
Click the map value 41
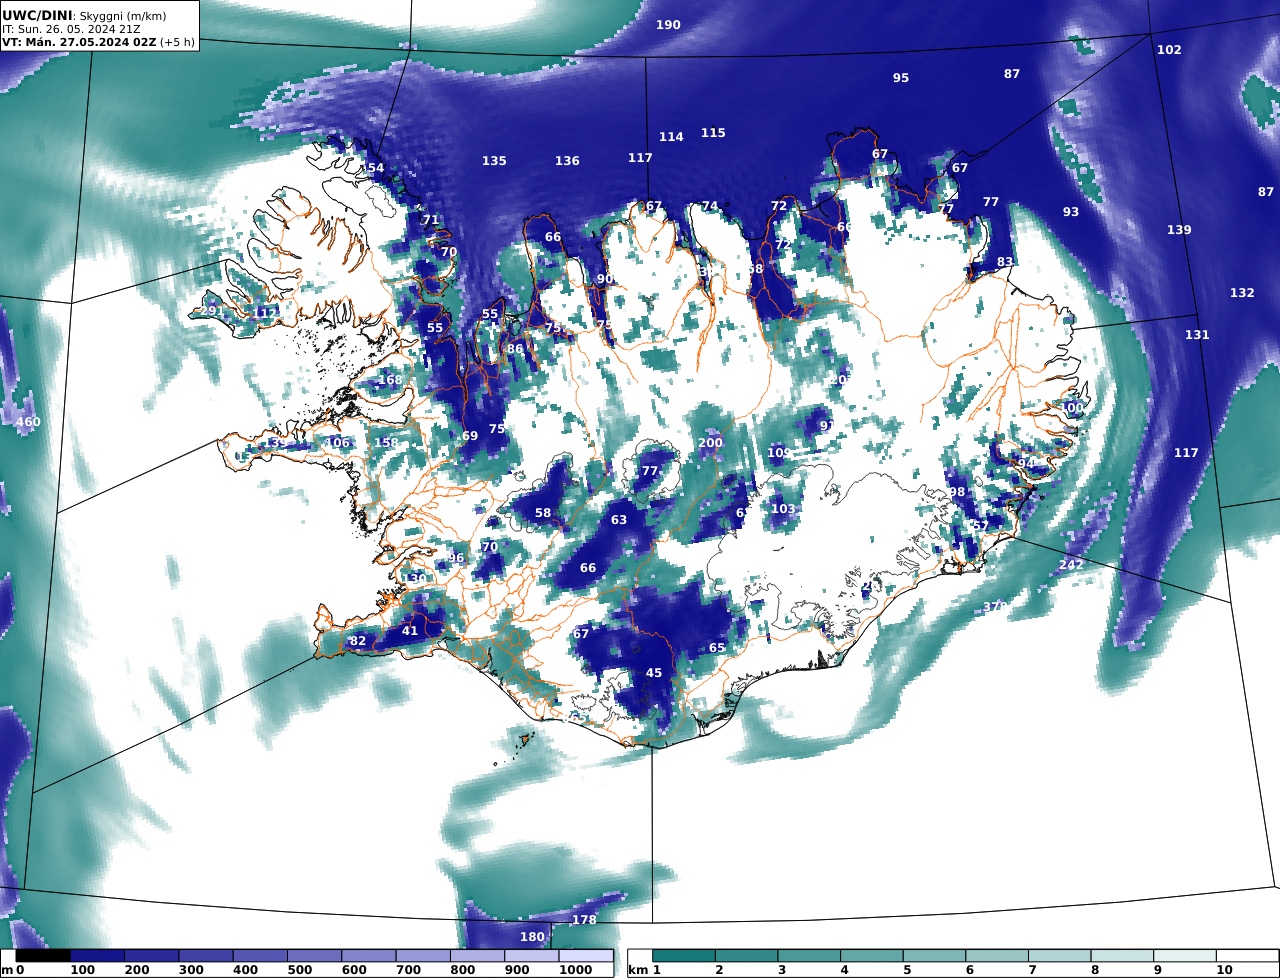click(x=410, y=631)
